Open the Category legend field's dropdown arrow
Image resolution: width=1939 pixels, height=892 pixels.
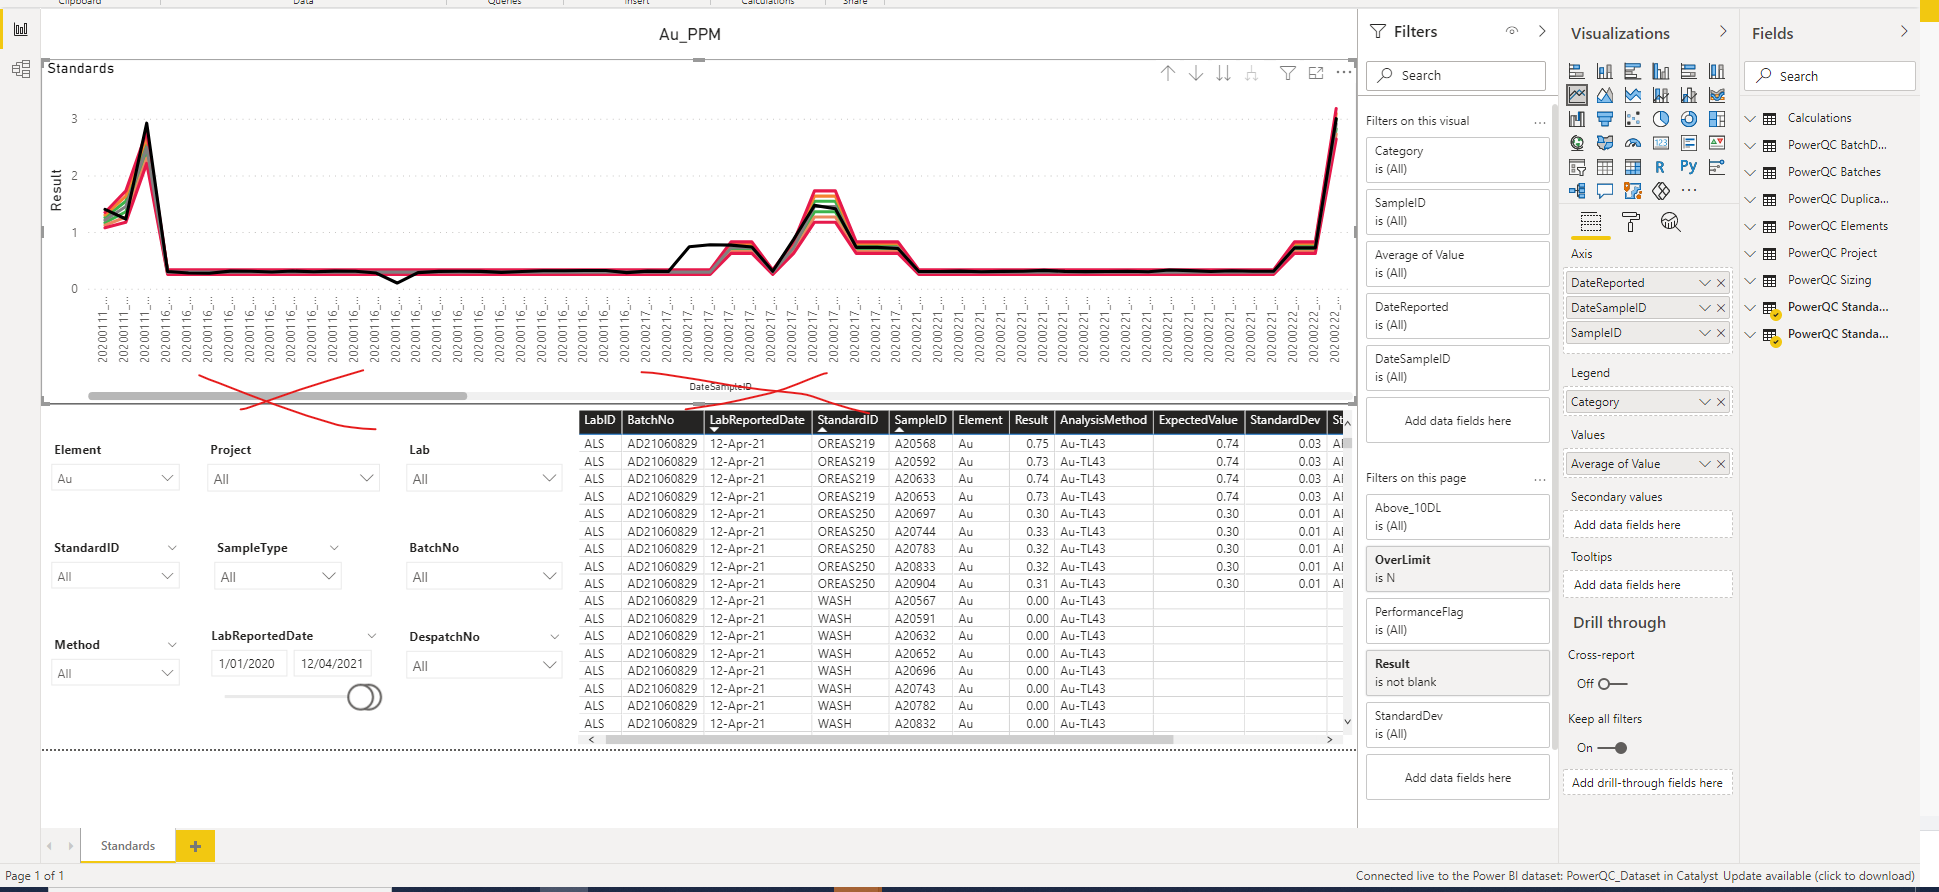tap(1705, 402)
